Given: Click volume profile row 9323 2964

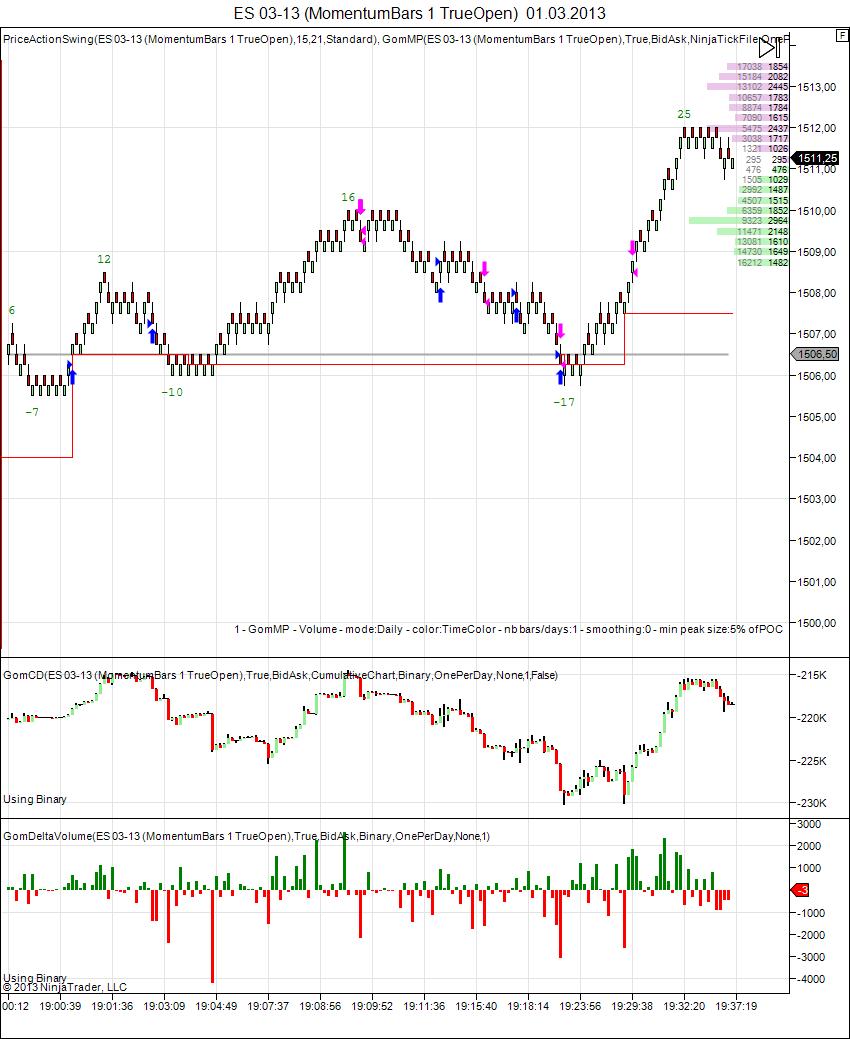Looking at the screenshot, I should [x=739, y=221].
